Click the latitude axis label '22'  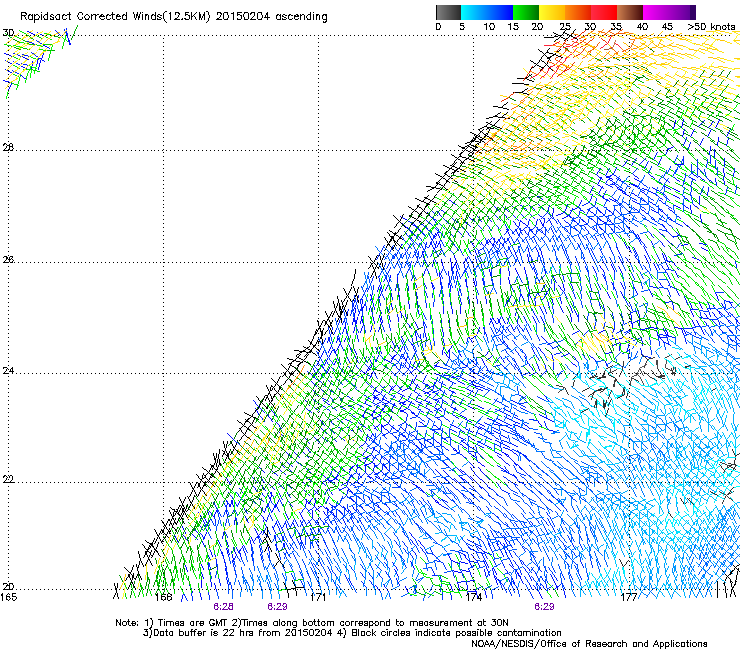point(8,479)
